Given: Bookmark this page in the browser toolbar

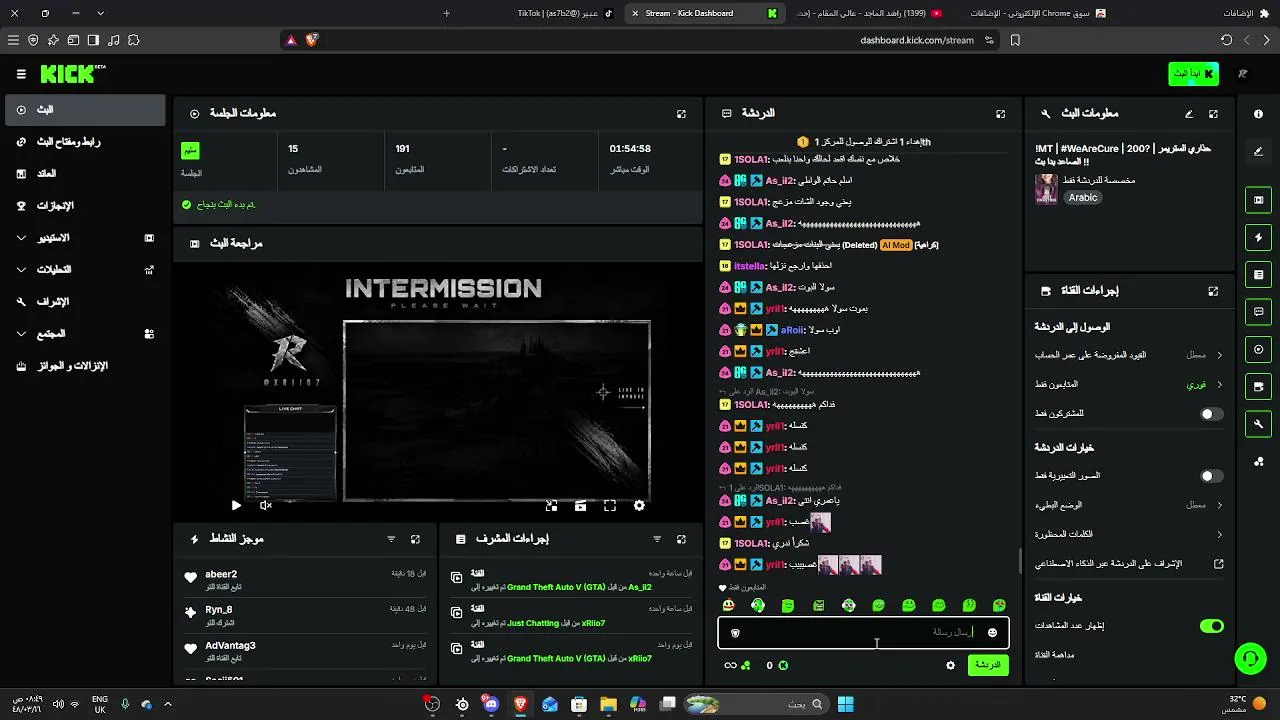Looking at the screenshot, I should (x=1015, y=40).
